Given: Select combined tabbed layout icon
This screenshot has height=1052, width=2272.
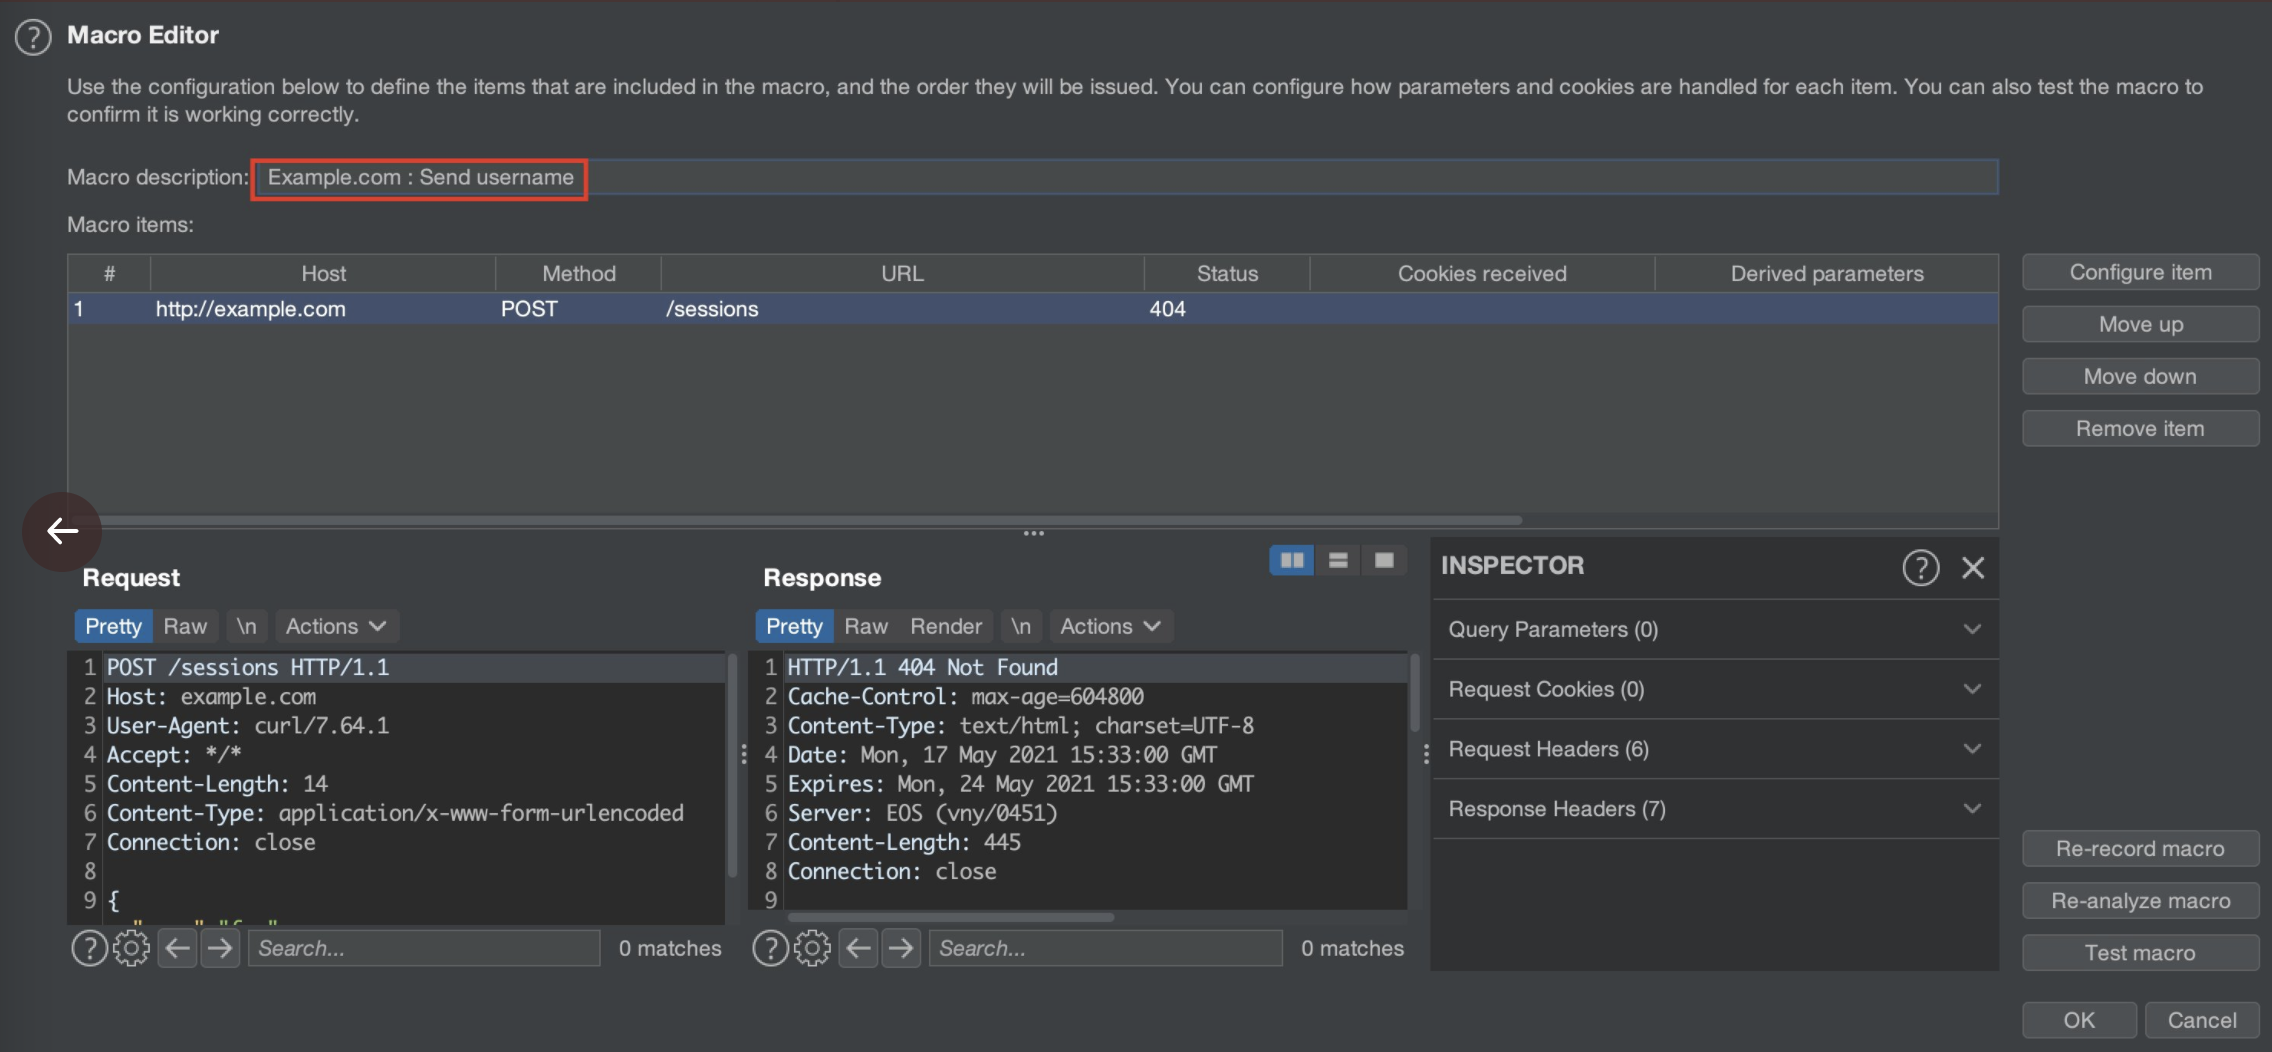Looking at the screenshot, I should tap(1384, 560).
